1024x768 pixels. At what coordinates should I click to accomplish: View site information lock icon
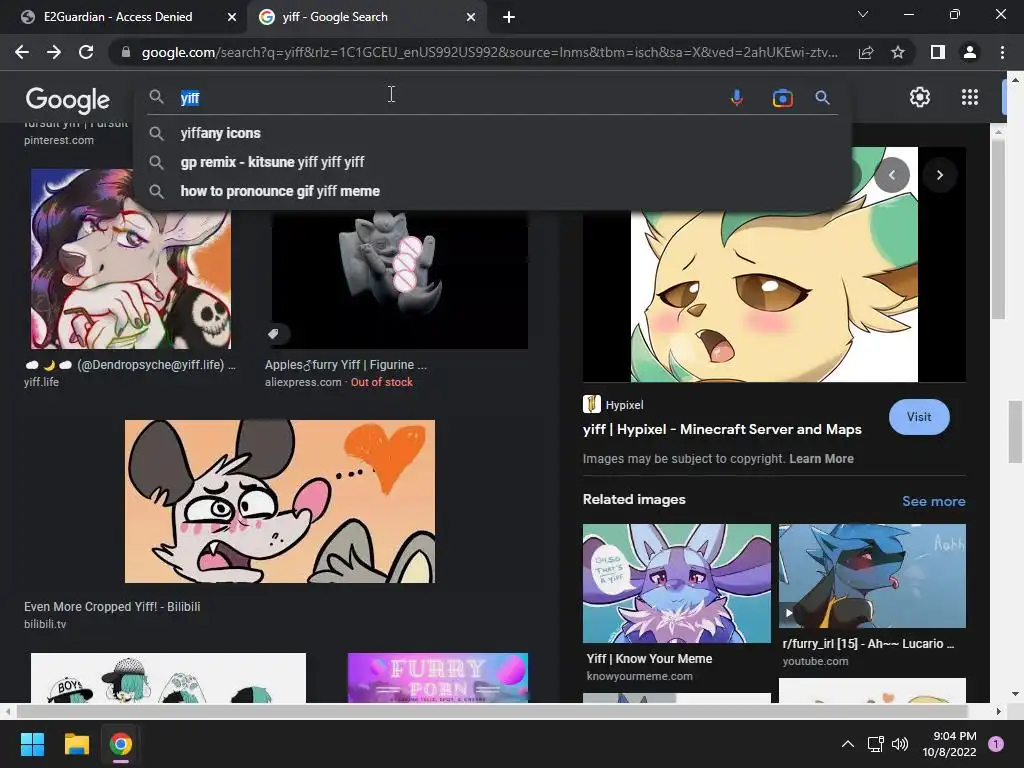coord(126,52)
